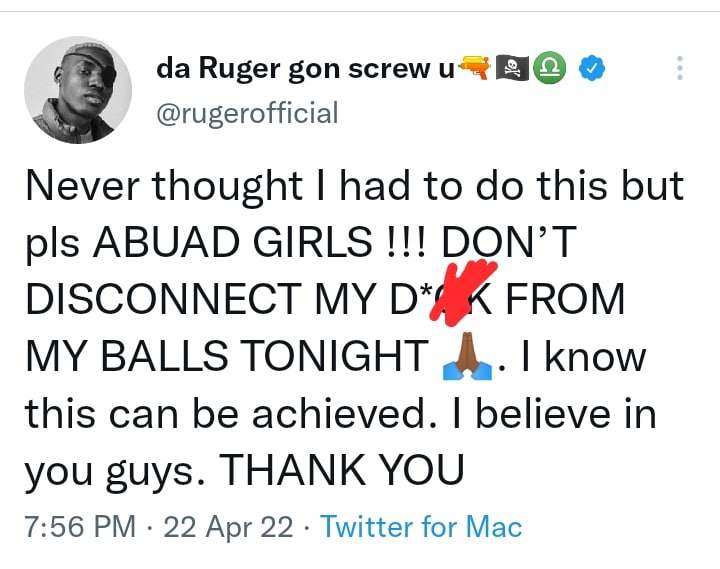Viewport: 720px width, 569px height.
Task: Click the folded hands emoji in tweet
Action: [466, 357]
